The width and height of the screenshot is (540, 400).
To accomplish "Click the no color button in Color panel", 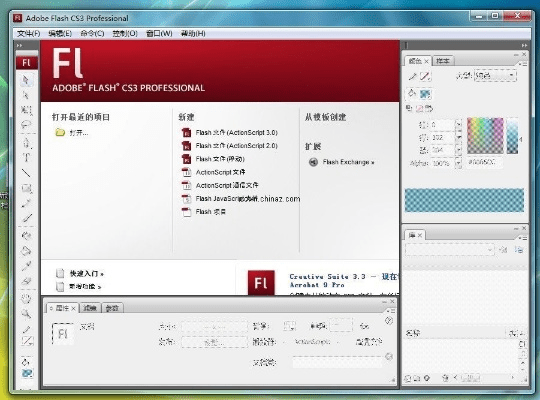I will 419,109.
